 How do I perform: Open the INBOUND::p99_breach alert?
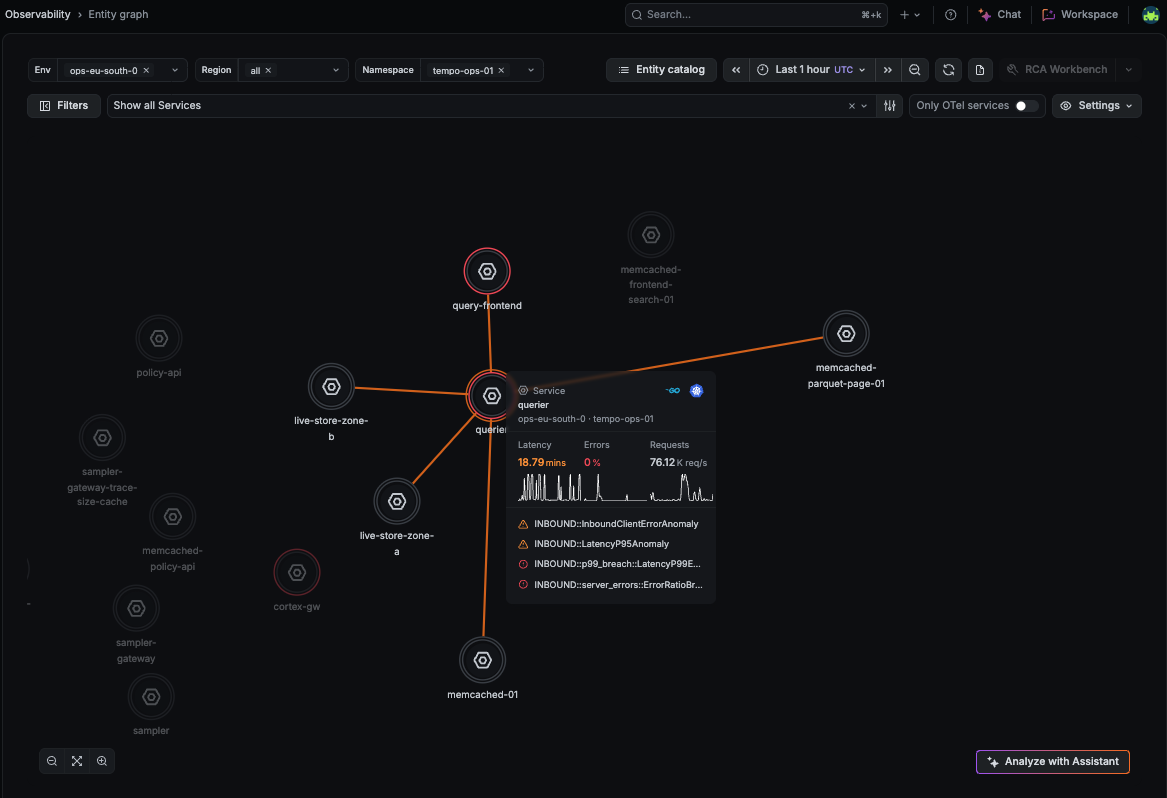point(610,564)
